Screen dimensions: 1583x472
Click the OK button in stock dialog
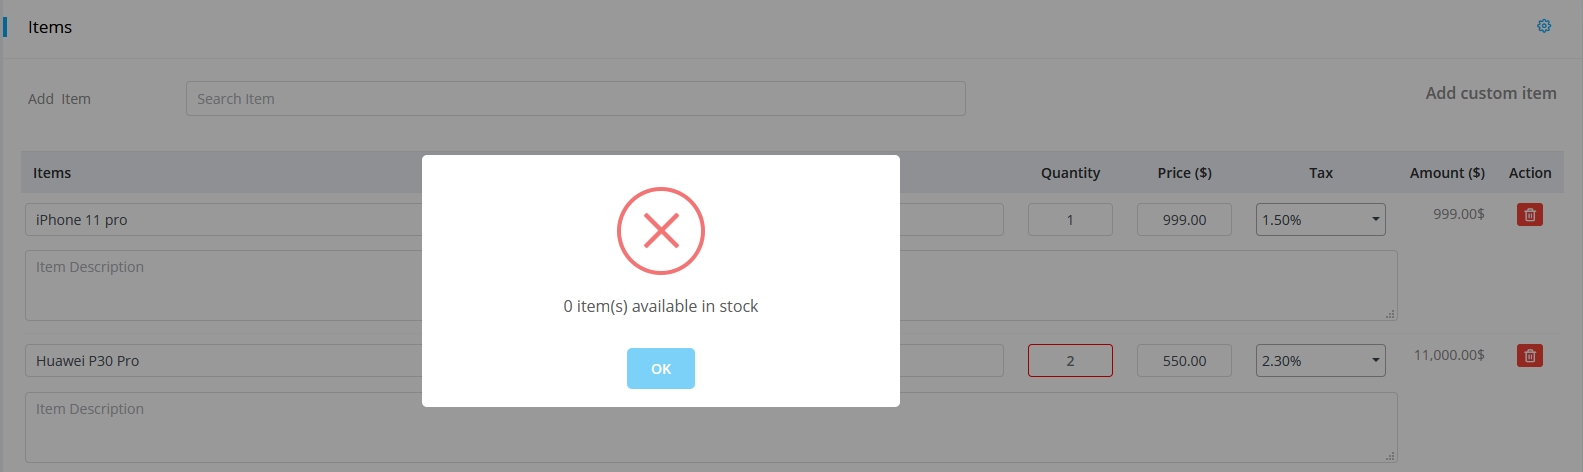click(660, 368)
